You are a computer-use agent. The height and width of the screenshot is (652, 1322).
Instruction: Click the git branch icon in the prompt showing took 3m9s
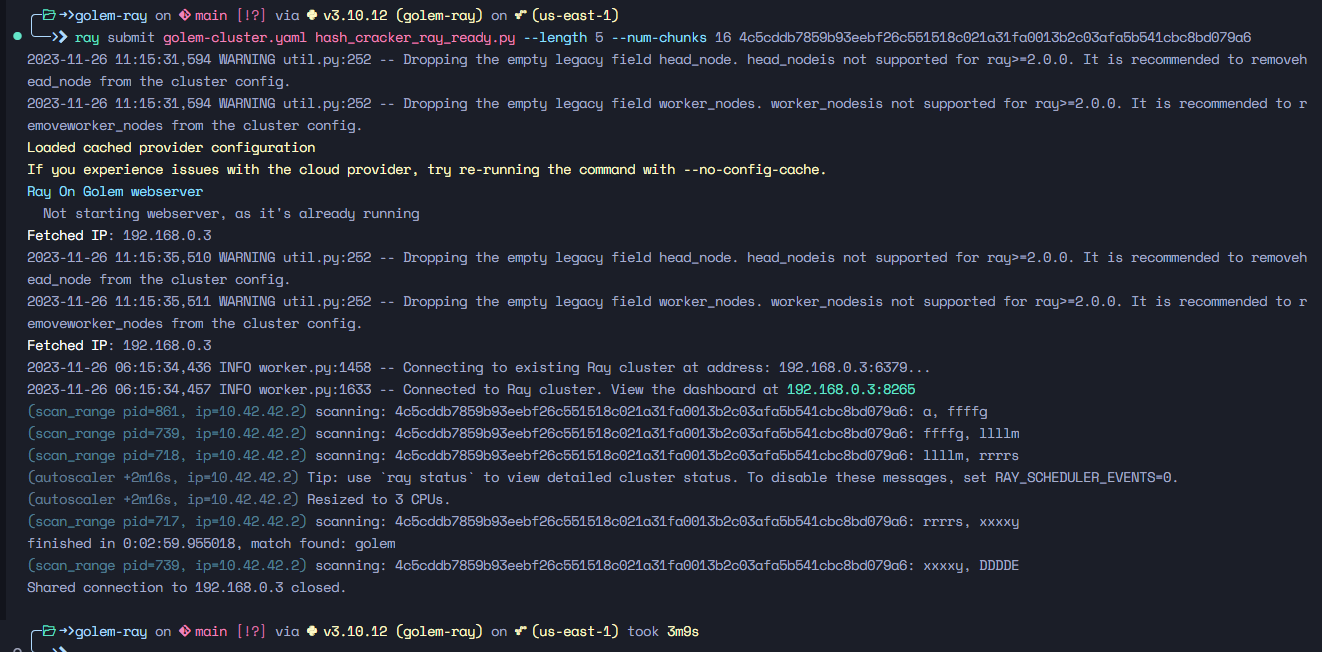tap(184, 632)
